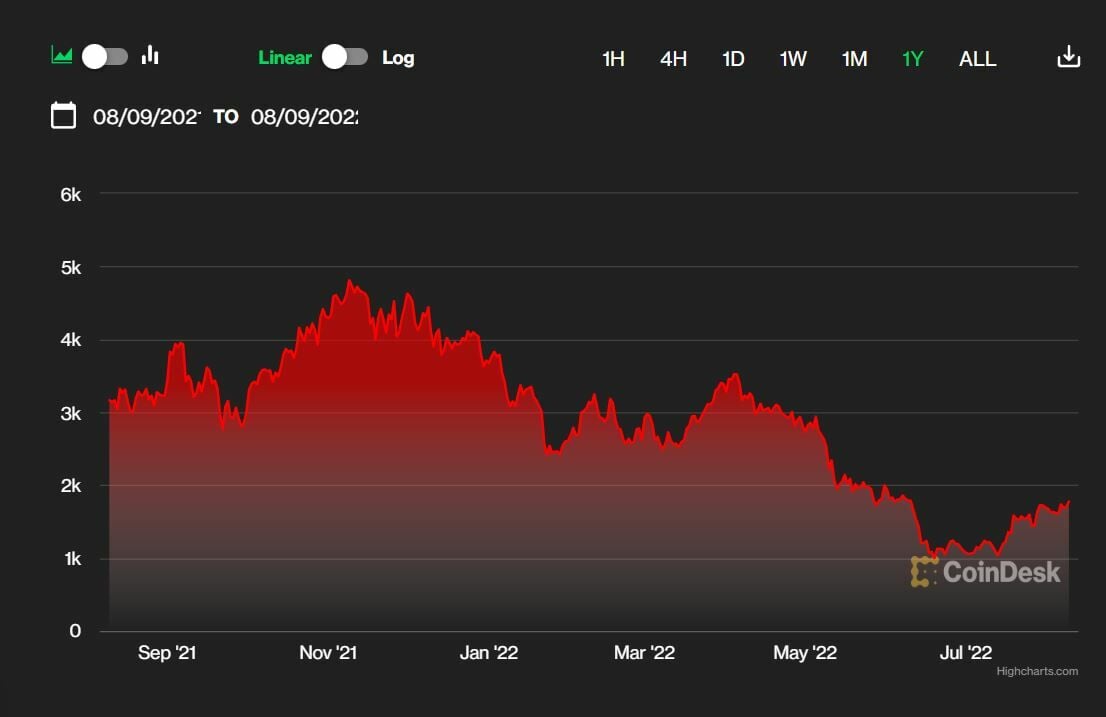Viewport: 1106px width, 717px height.
Task: Select the candlestick bar chart icon
Action: coord(150,55)
